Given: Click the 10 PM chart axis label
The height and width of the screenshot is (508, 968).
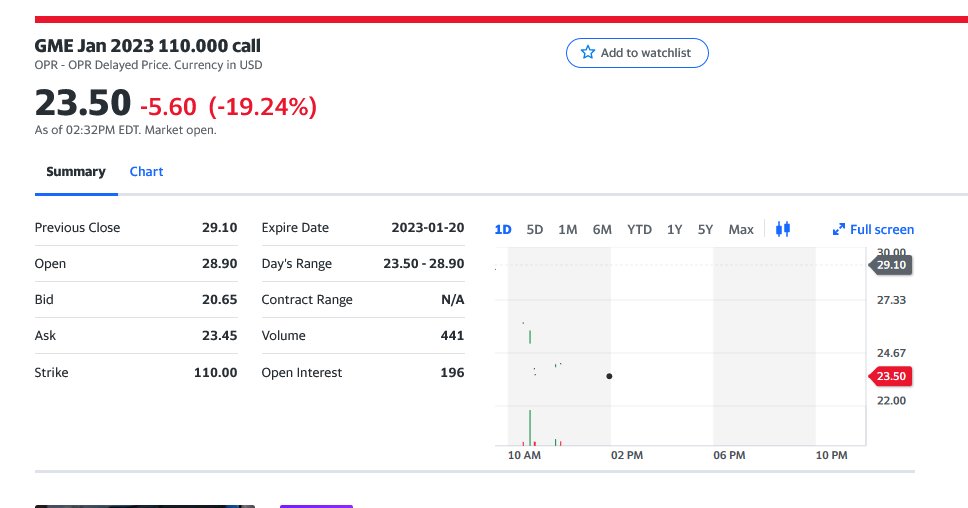Looking at the screenshot, I should pos(832,455).
